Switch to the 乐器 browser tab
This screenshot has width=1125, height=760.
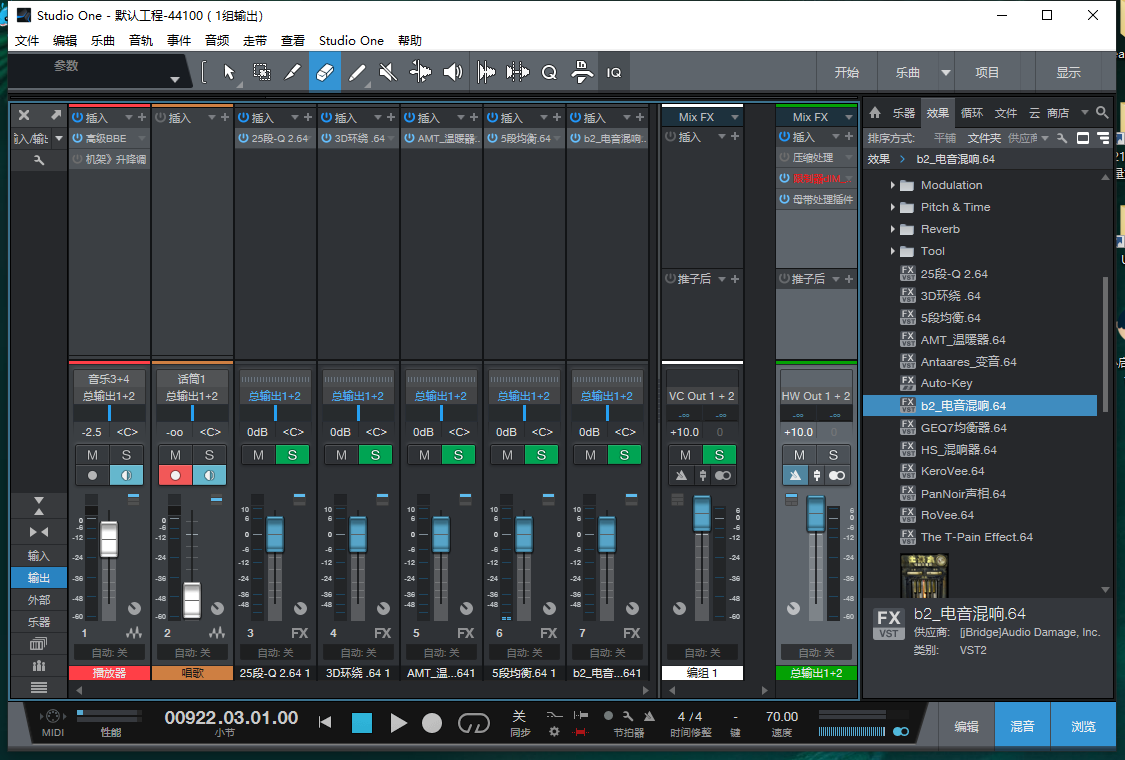[x=903, y=113]
